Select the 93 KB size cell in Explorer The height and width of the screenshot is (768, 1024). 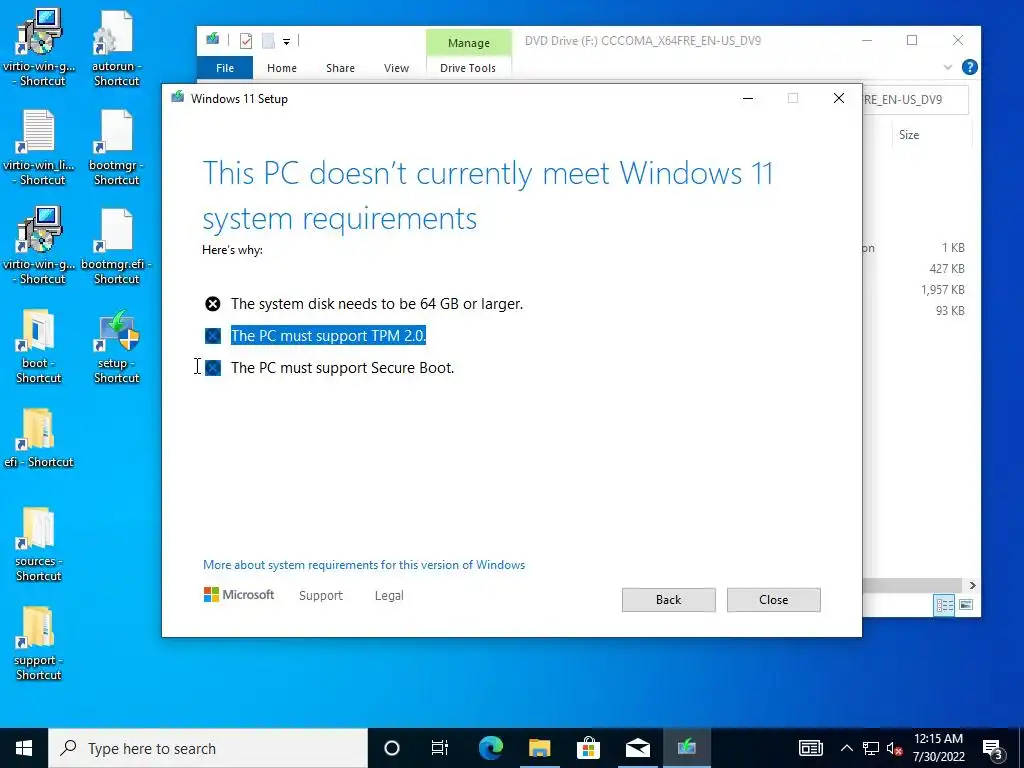click(x=950, y=310)
